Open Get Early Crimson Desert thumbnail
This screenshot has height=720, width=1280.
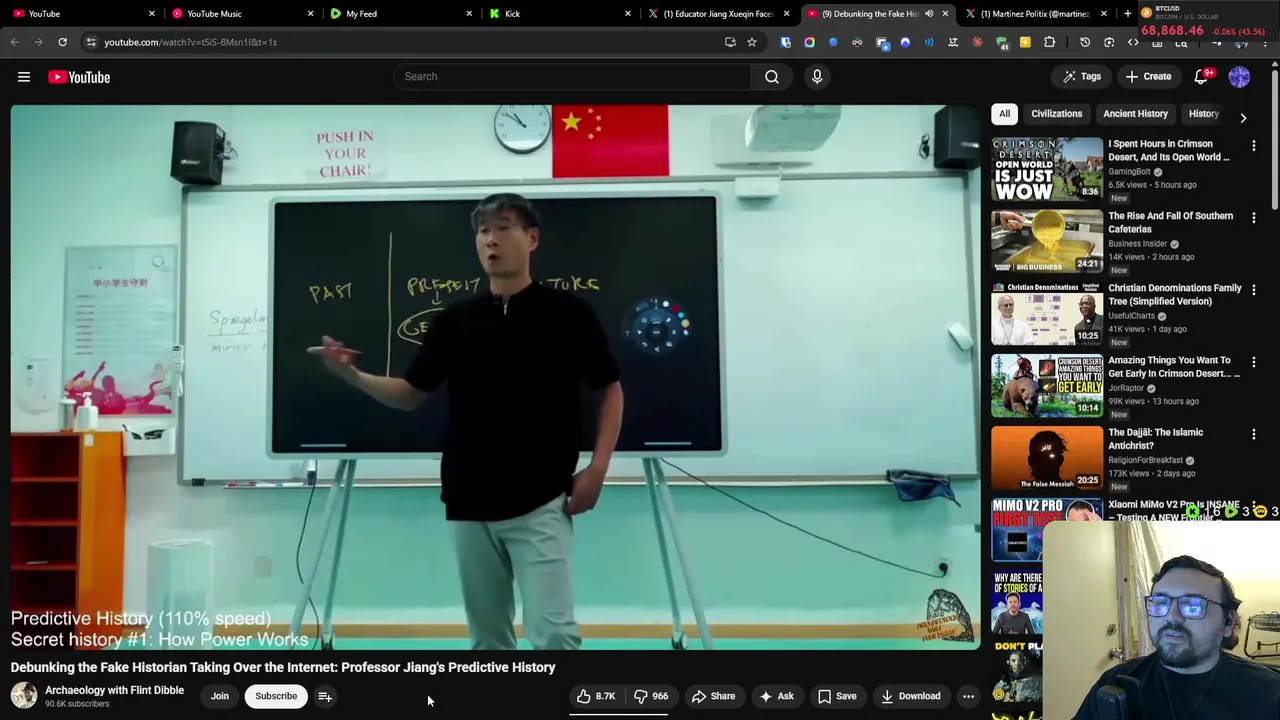[1047, 385]
